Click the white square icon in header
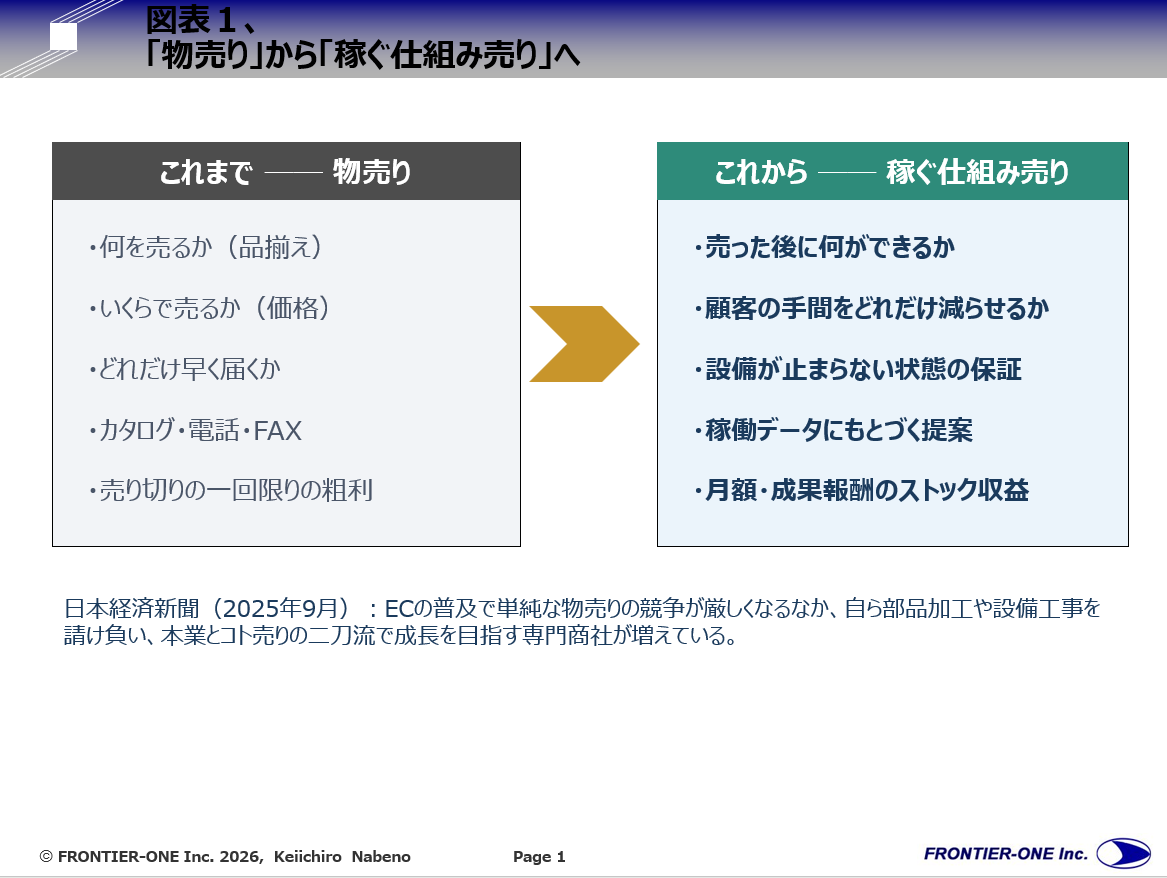Image resolution: width=1167 pixels, height=878 pixels. coord(63,36)
